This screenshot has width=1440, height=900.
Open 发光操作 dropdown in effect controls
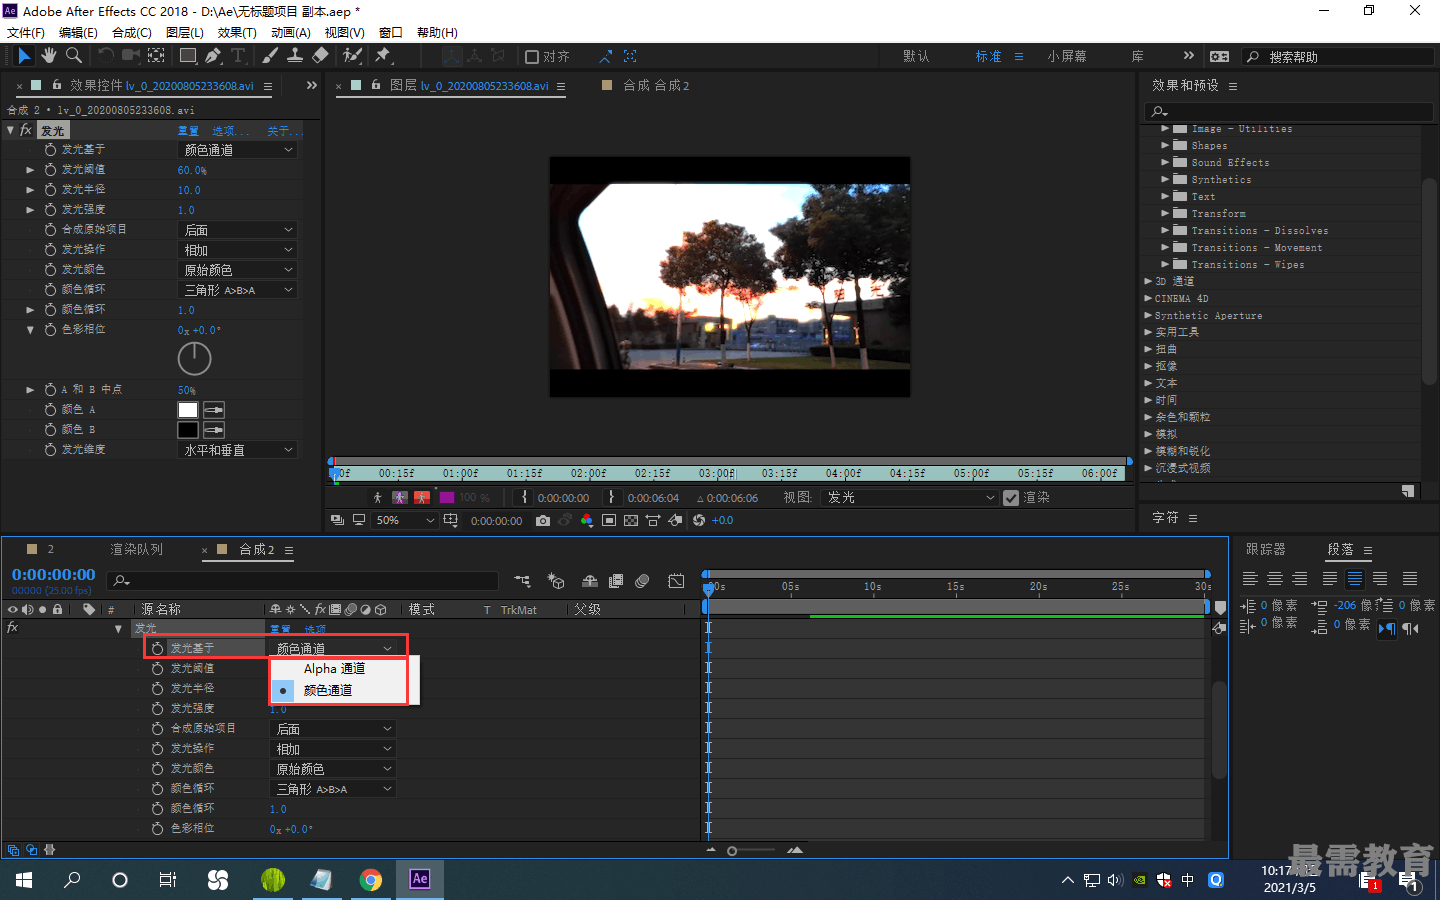tap(238, 250)
